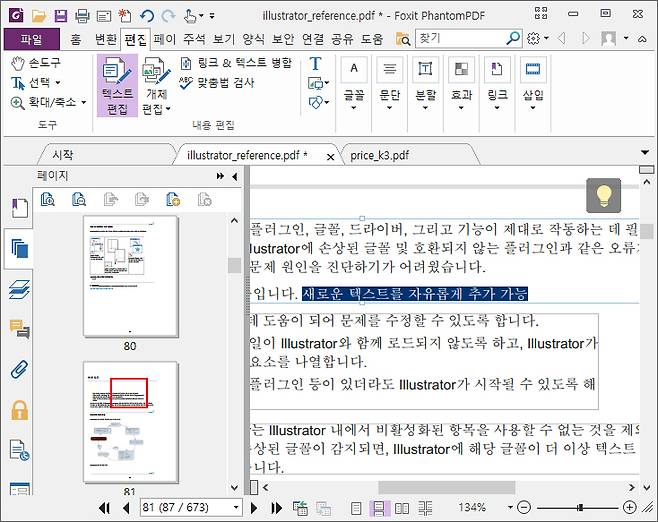Screen dimensions: 658x522
Task: Open the attachments paperclip panel
Action: (x=19, y=370)
